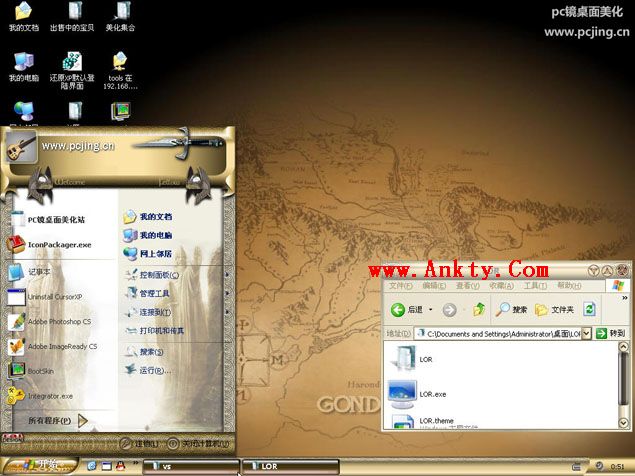Launch BootSkin from start menu
The height and width of the screenshot is (476, 635).
(31, 371)
